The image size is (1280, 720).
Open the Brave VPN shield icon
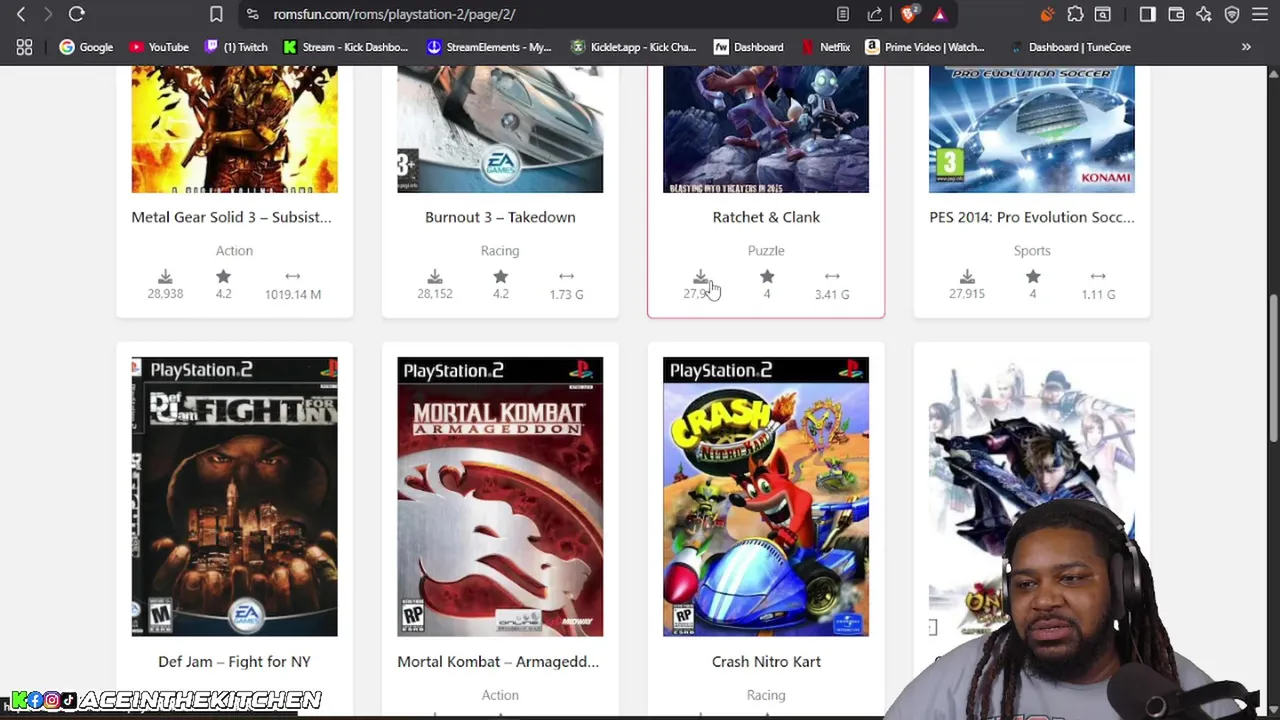tap(1232, 14)
